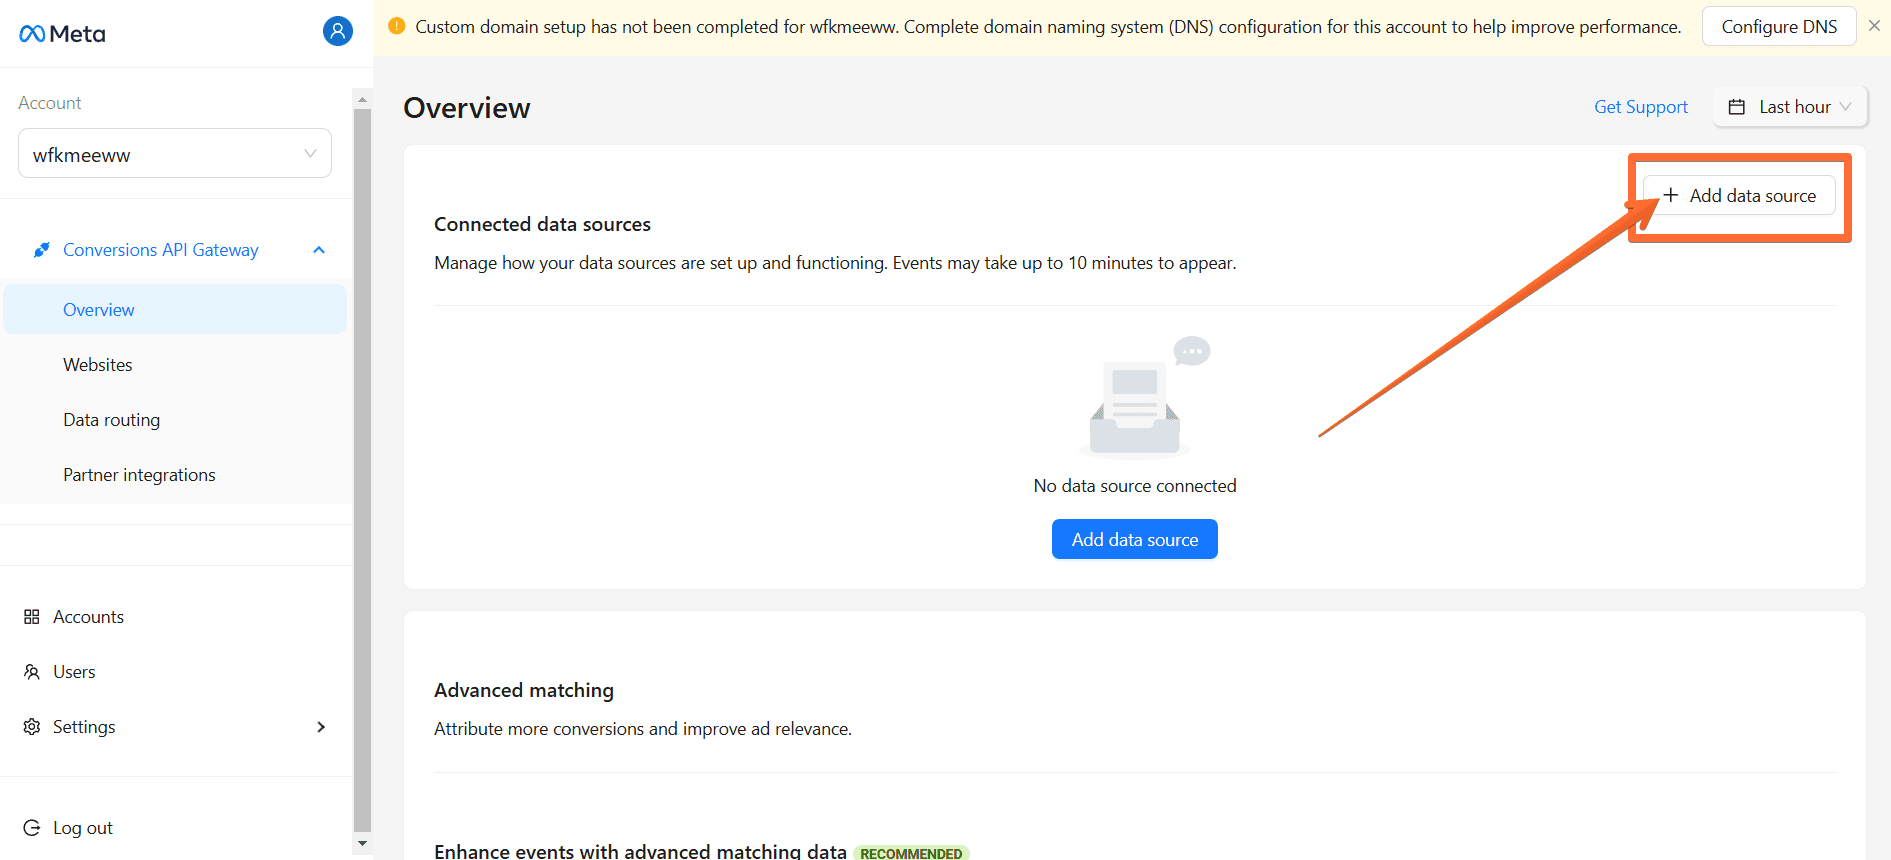Click the Accounts grid icon
Image resolution: width=1891 pixels, height=860 pixels.
(32, 617)
